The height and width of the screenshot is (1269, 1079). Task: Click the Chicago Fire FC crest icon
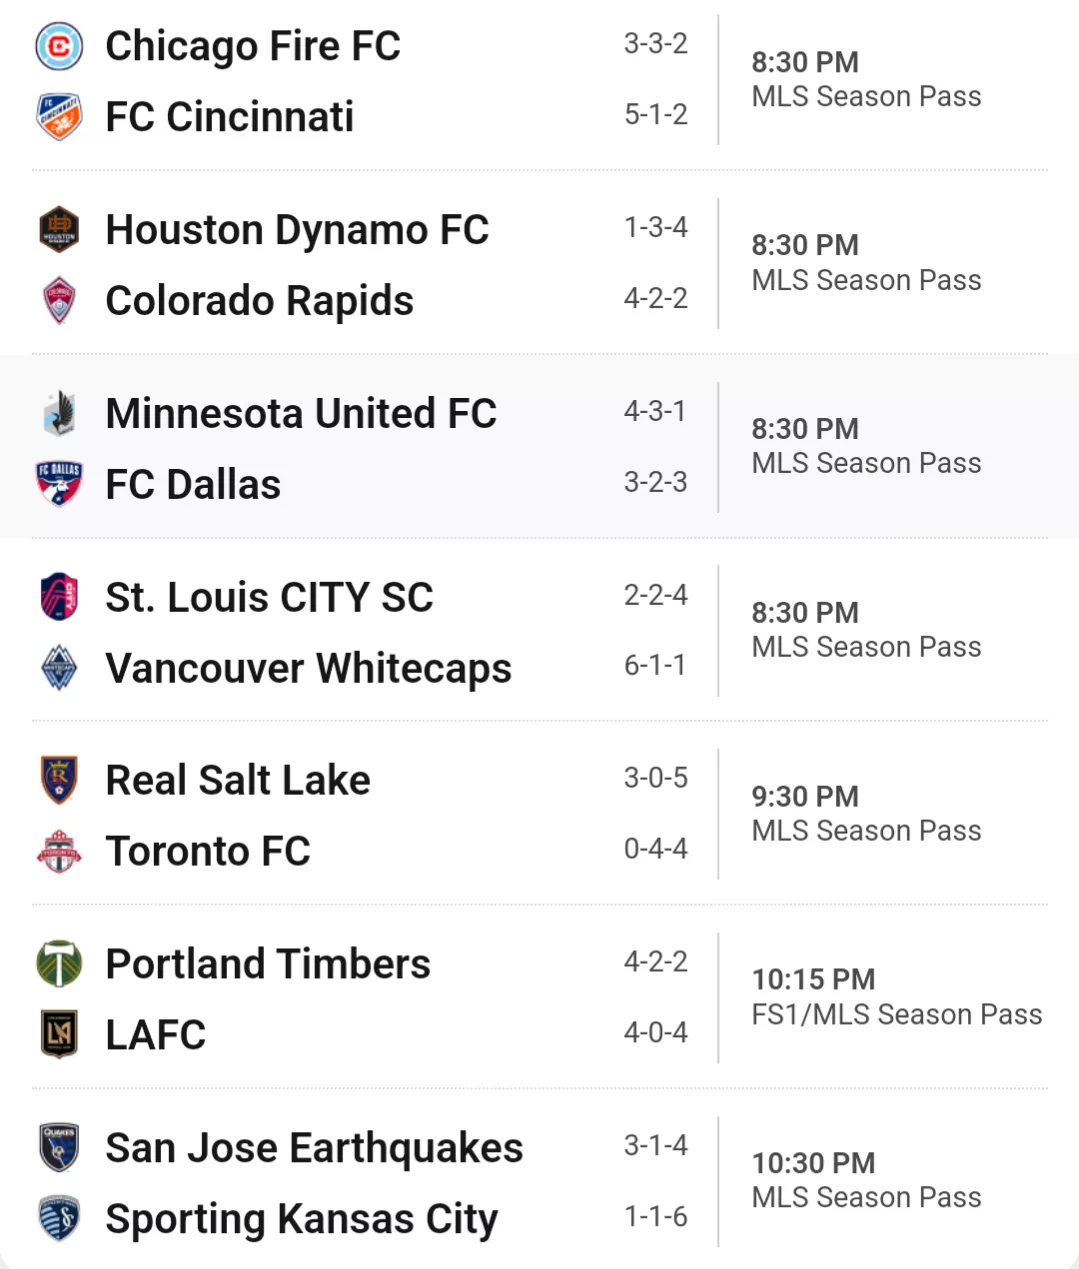coord(59,46)
